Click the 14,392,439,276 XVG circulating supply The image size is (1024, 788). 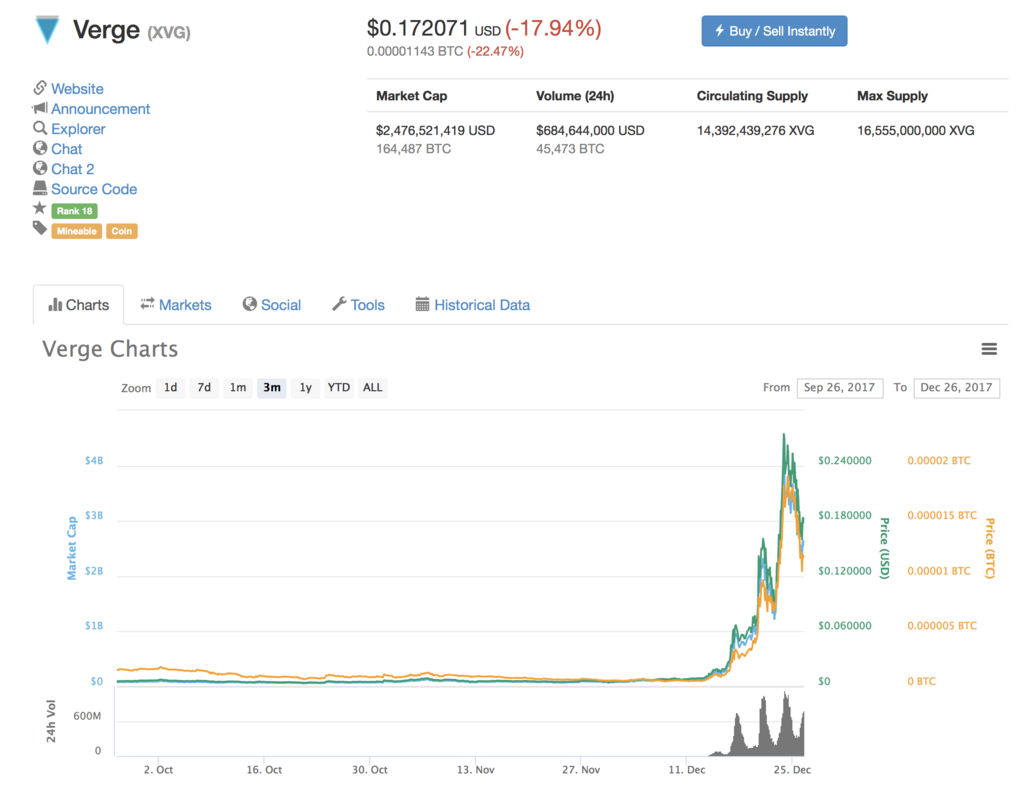pyautogui.click(x=756, y=131)
